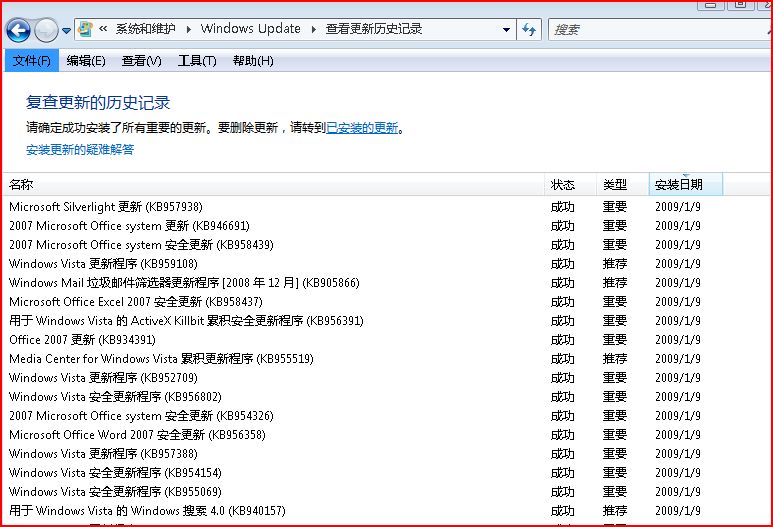This screenshot has height=527, width=773.
Task: Select ActiveX Killbit 累积安全更新 (KB956391) row
Action: pyautogui.click(x=386, y=320)
